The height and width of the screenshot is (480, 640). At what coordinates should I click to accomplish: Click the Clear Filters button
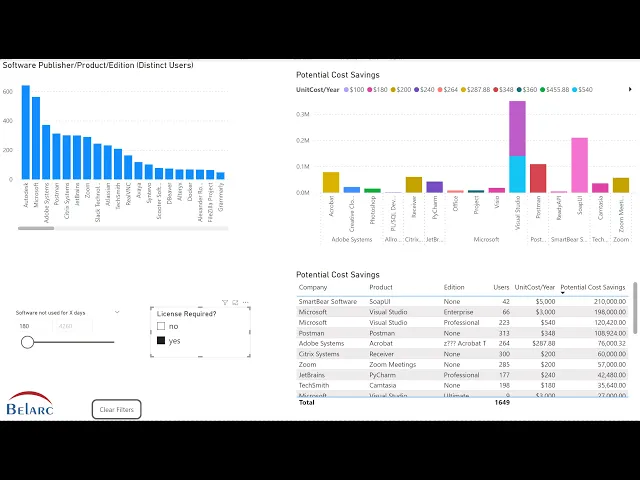[x=117, y=409]
